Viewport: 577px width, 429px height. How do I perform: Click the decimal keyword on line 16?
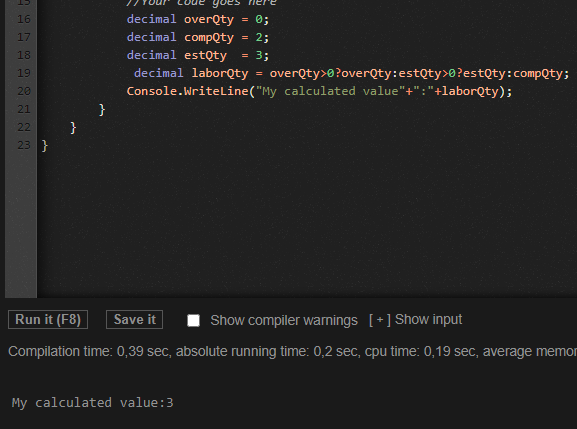pos(151,19)
